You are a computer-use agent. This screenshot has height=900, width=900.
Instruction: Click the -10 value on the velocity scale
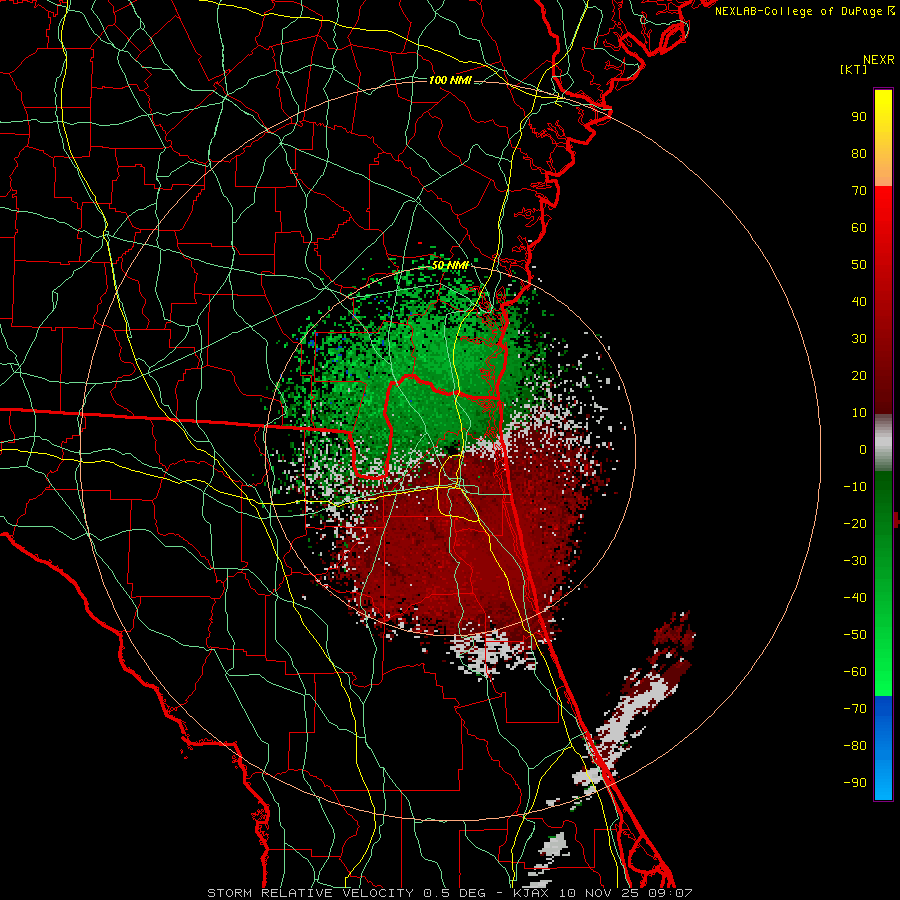point(855,487)
